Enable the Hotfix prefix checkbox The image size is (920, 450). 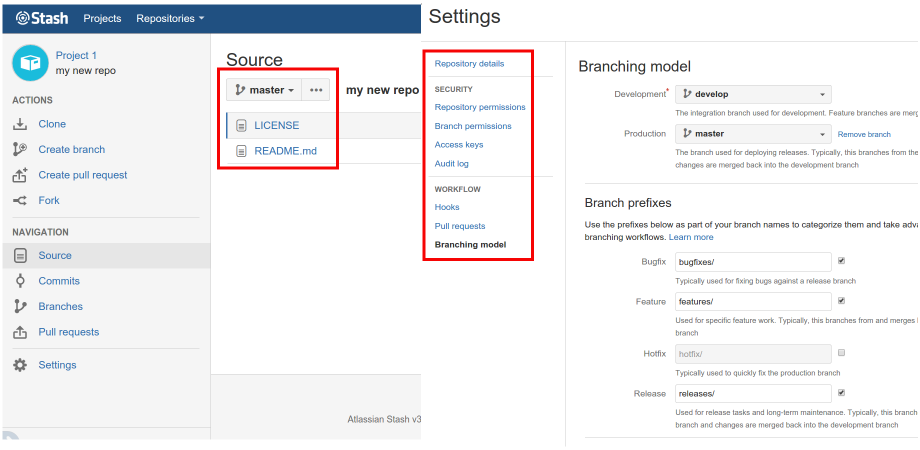coord(841,353)
